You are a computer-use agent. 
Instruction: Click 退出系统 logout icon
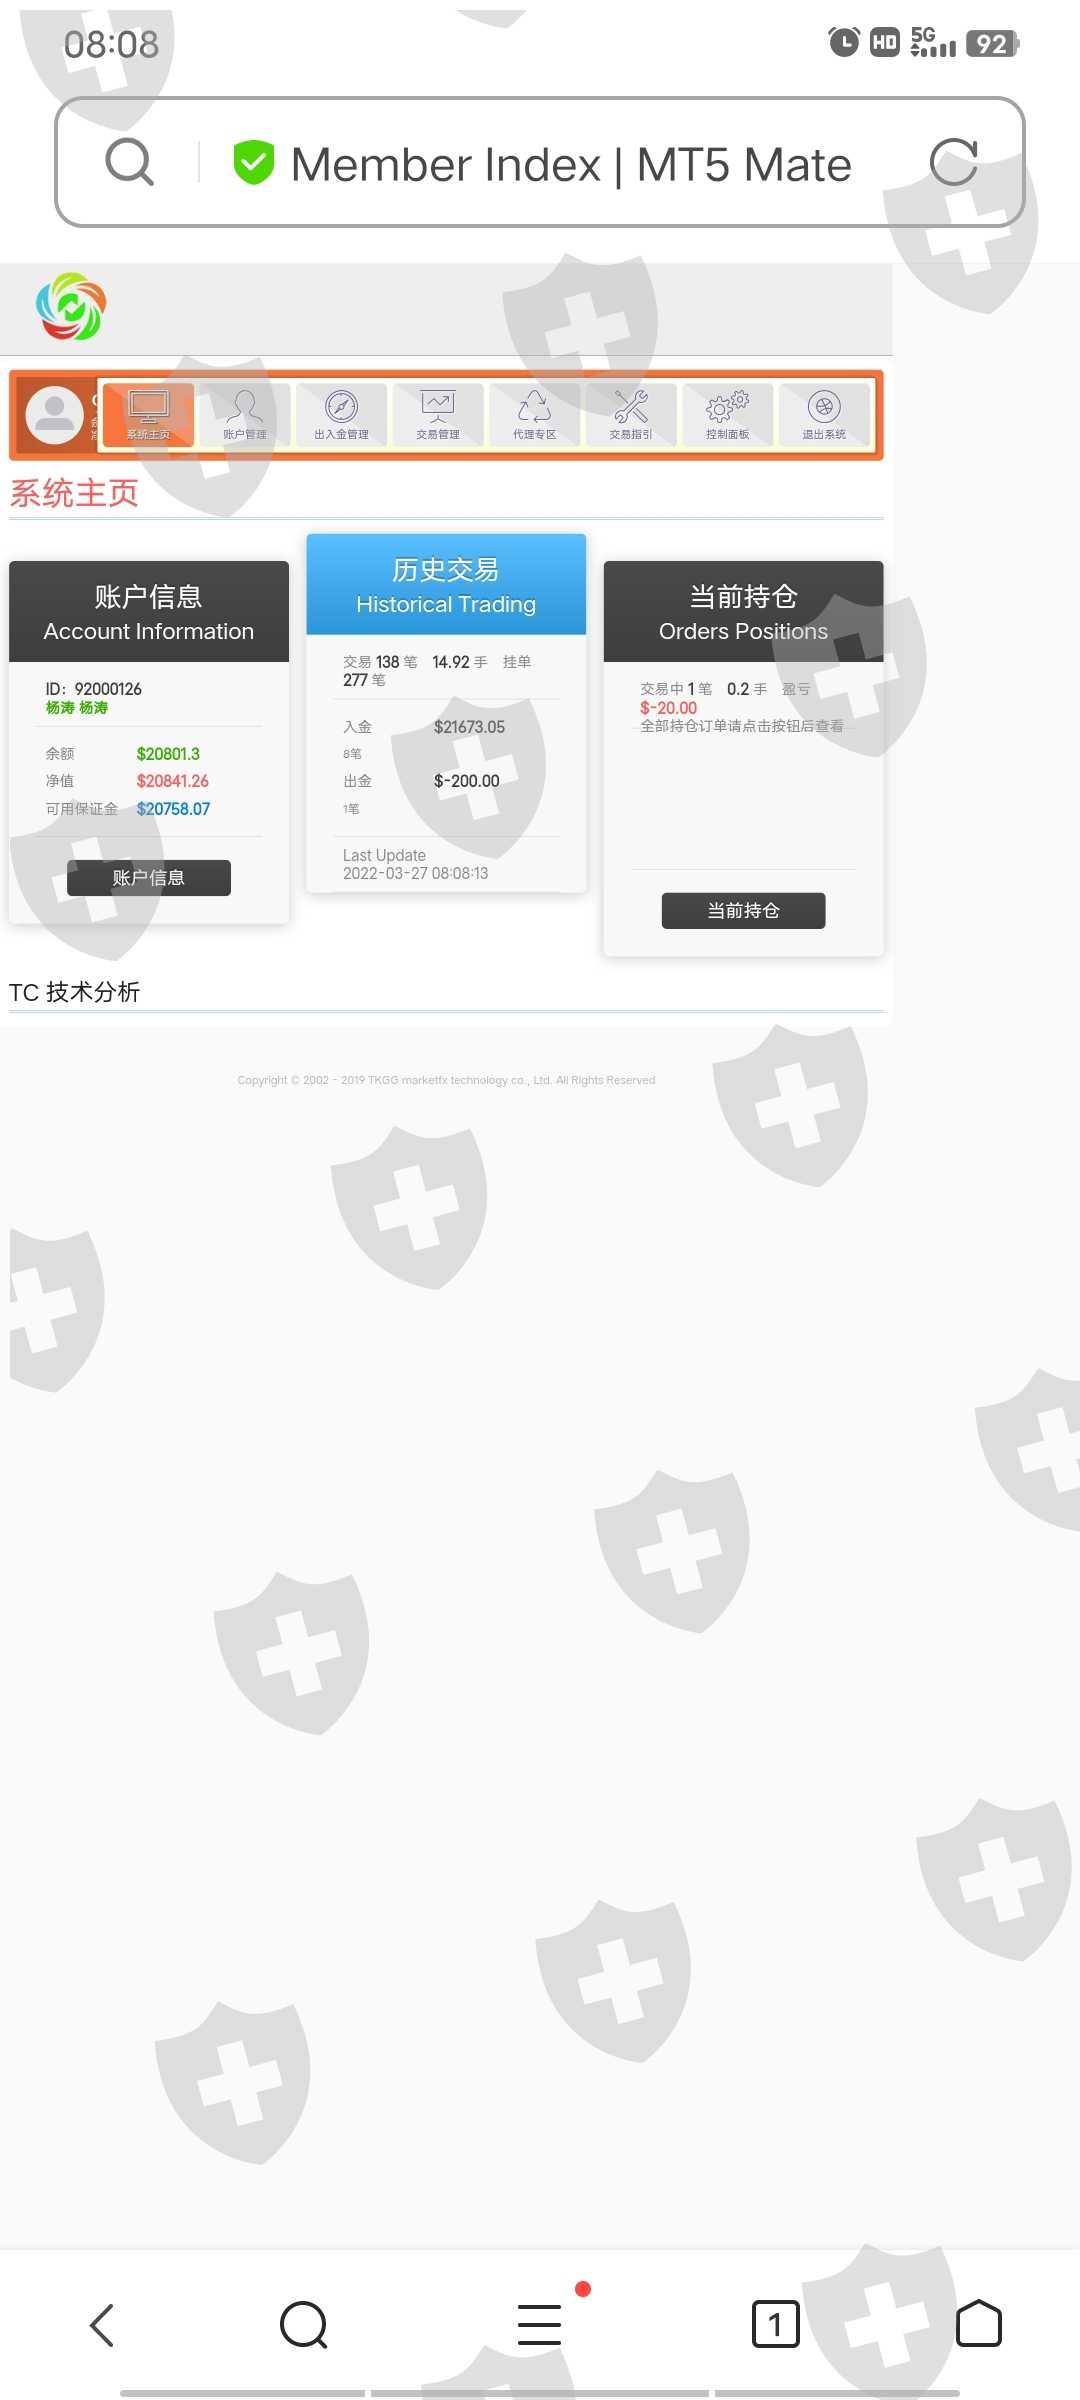coord(824,414)
